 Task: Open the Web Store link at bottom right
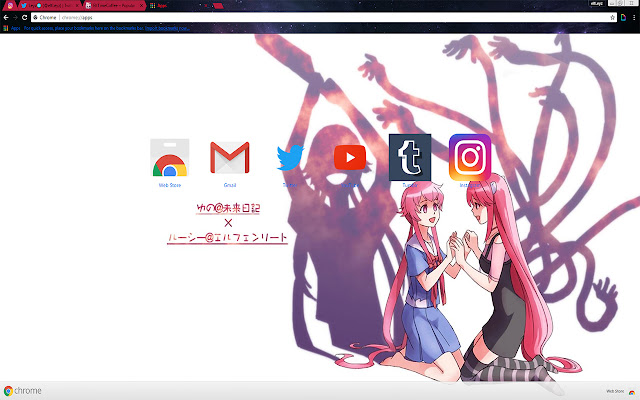click(620, 391)
